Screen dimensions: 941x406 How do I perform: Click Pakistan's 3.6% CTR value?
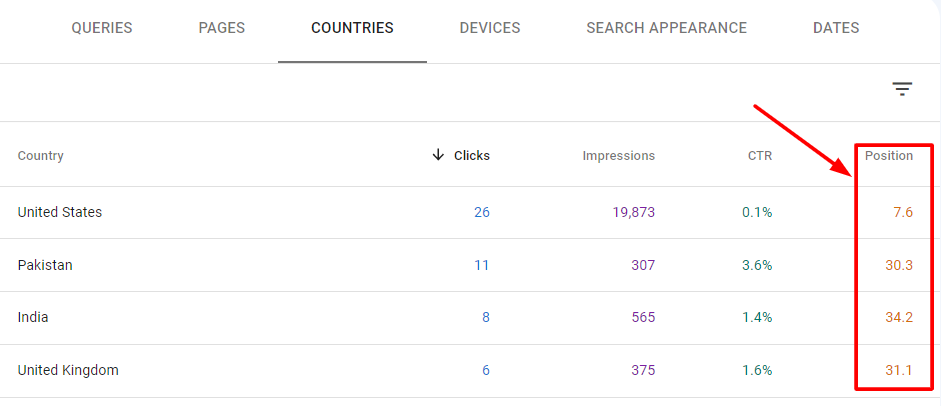(x=756, y=265)
